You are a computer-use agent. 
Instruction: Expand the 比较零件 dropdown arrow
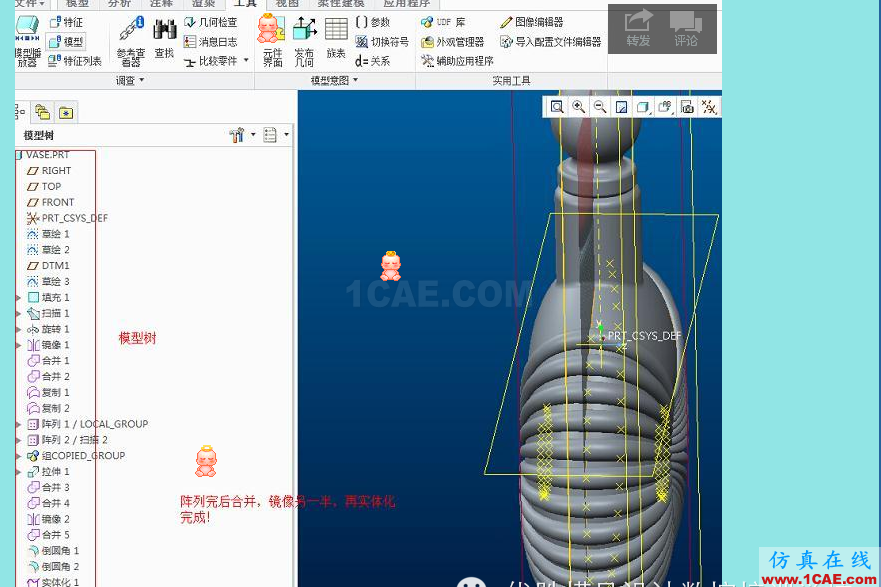(x=246, y=60)
